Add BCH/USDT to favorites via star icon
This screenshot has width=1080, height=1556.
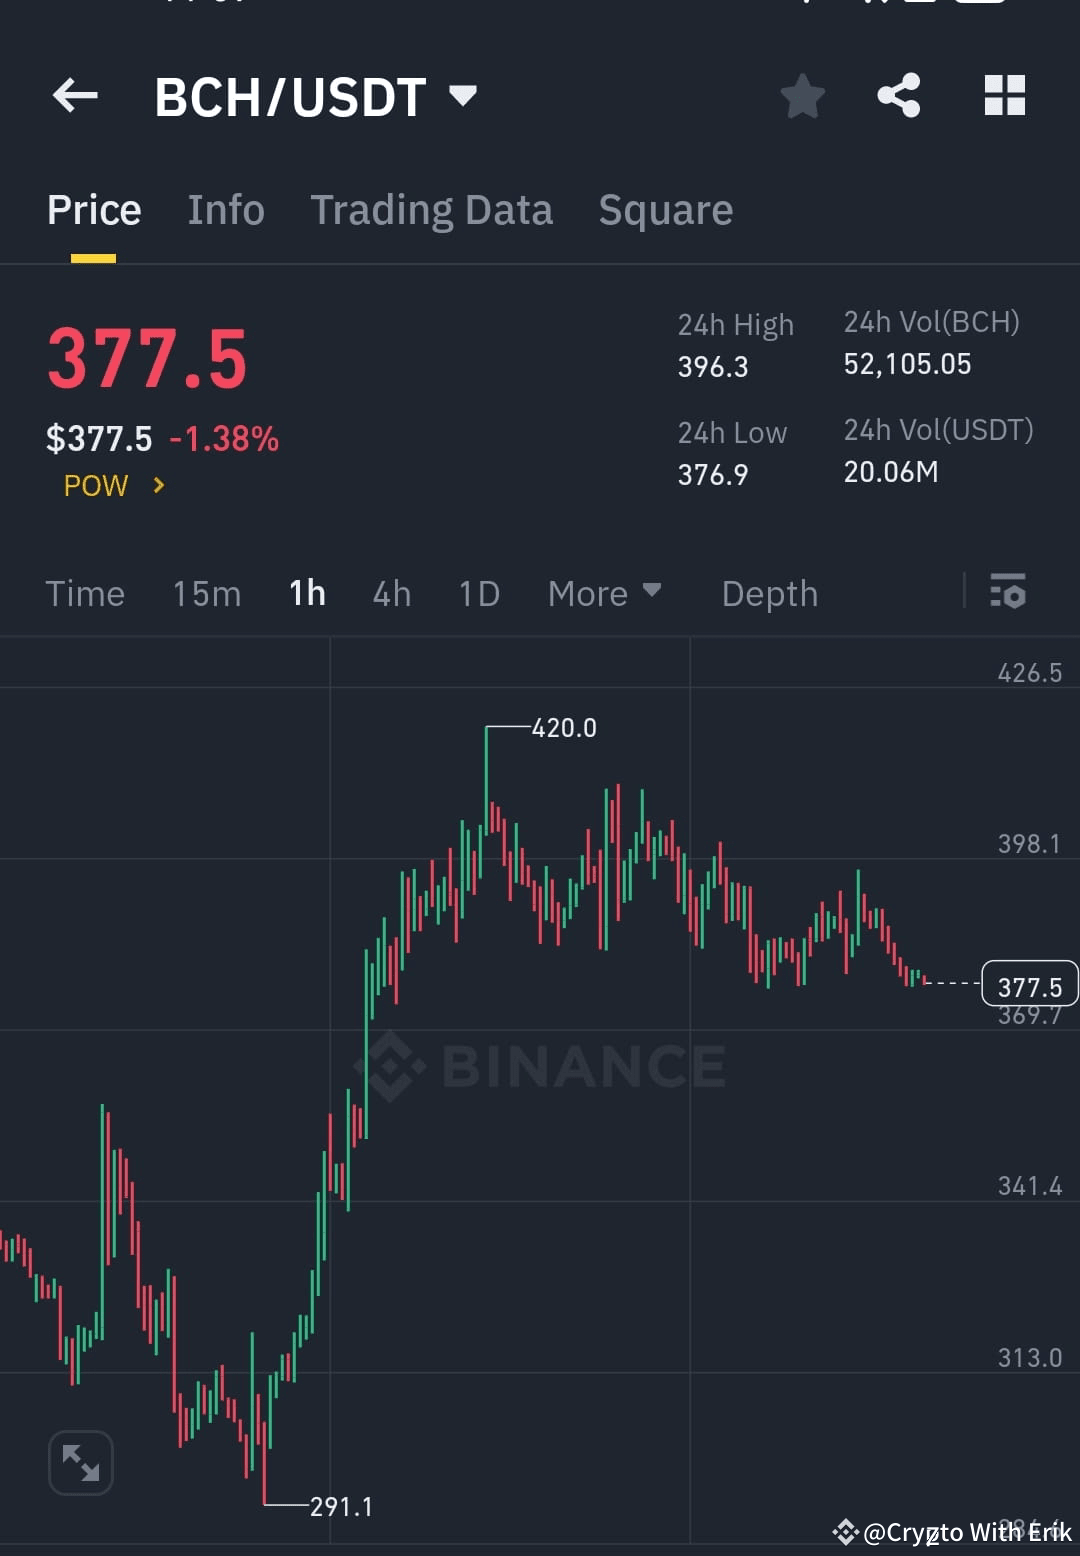pyautogui.click(x=802, y=95)
